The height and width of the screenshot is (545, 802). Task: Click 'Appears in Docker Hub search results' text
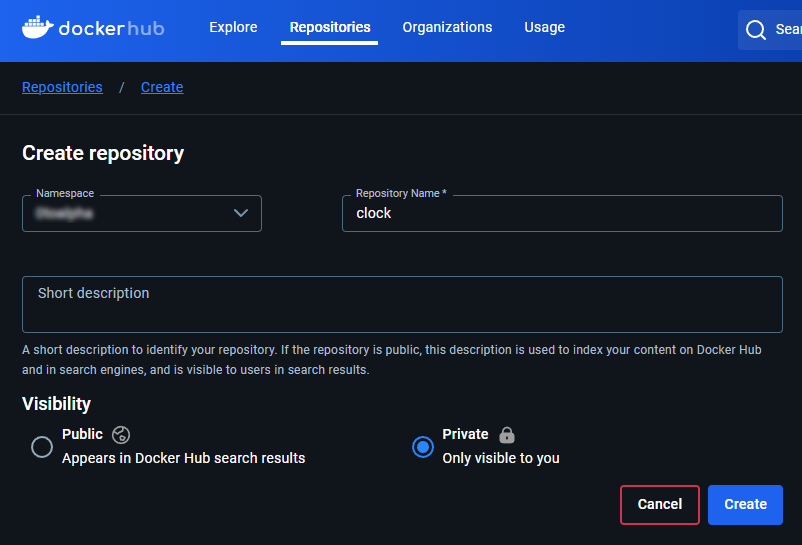coord(184,458)
